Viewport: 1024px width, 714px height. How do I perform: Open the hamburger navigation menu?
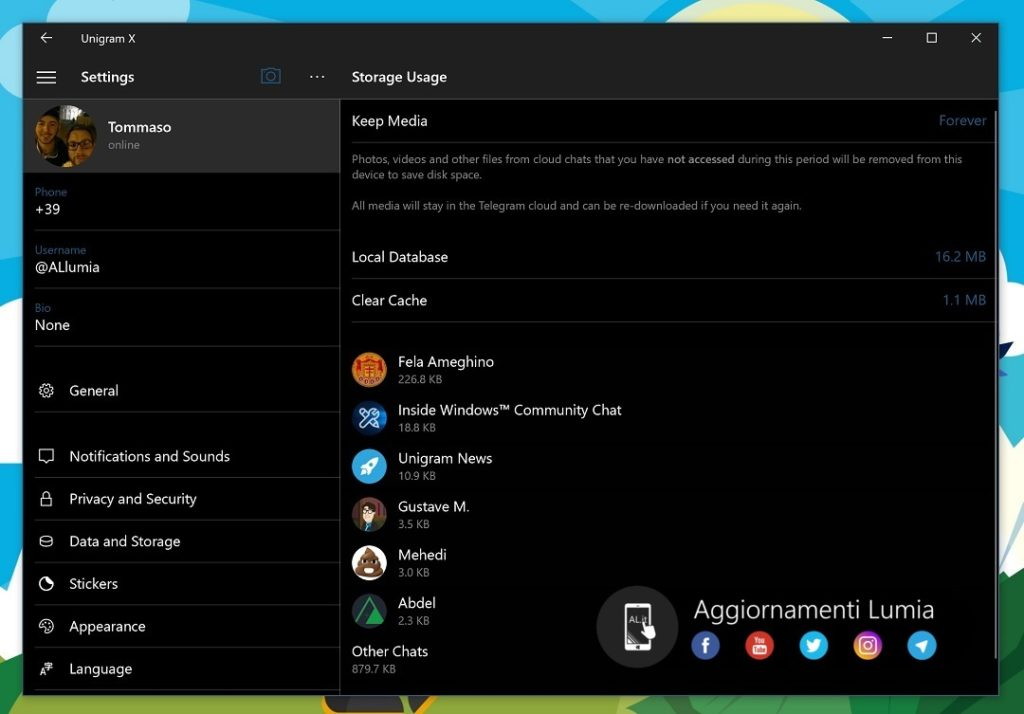click(46, 77)
